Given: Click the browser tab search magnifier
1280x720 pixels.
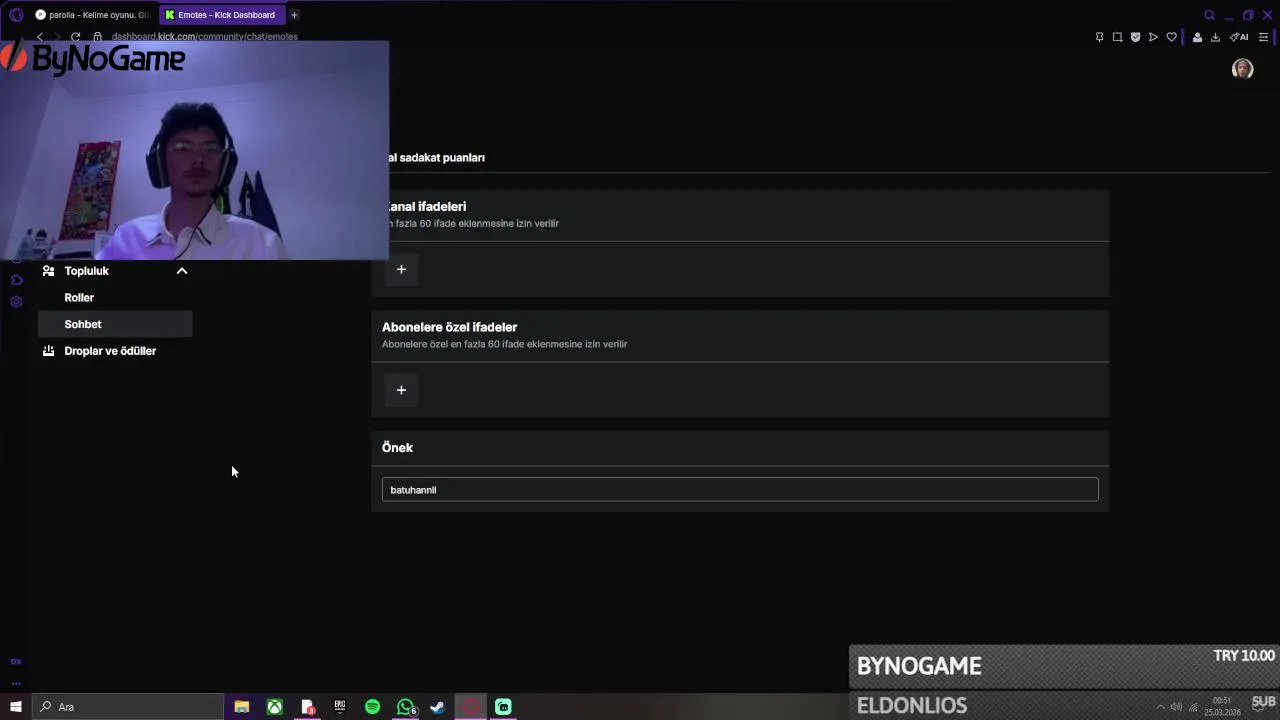Looking at the screenshot, I should click(x=1209, y=15).
